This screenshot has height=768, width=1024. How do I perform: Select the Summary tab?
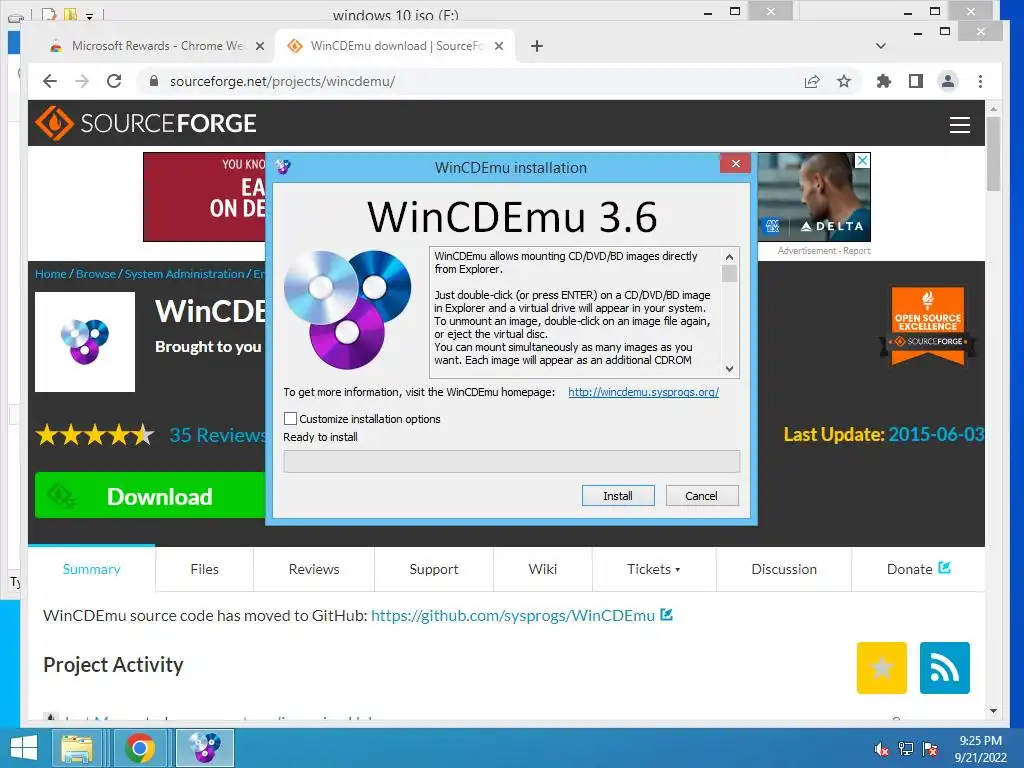[91, 569]
